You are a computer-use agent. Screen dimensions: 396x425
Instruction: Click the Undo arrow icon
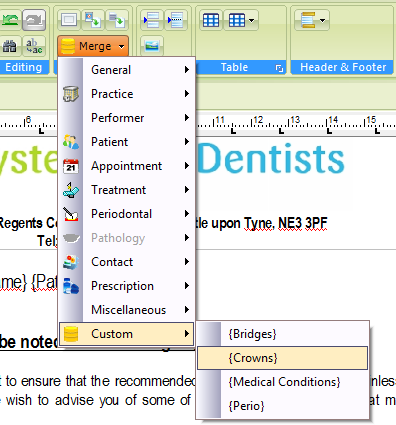(x=10, y=20)
